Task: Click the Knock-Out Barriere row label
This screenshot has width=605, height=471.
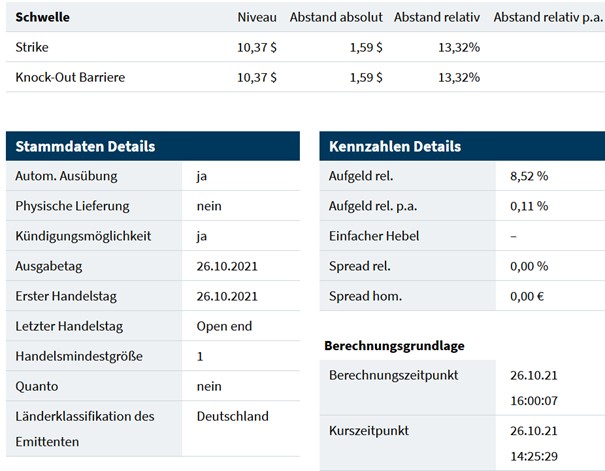Action: click(x=71, y=77)
